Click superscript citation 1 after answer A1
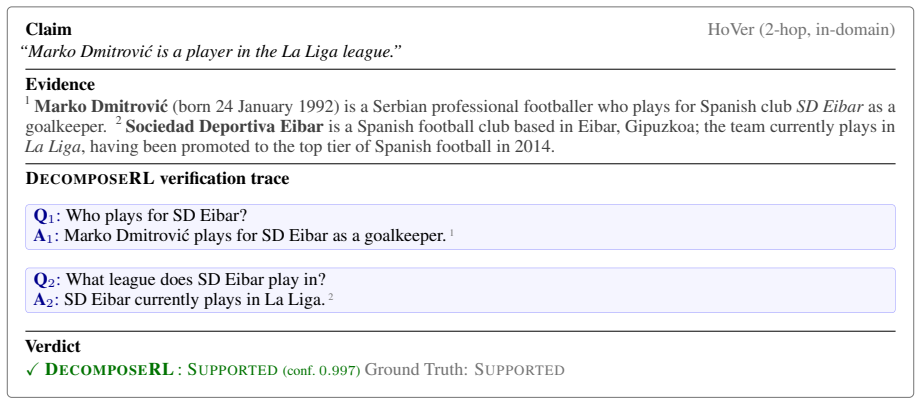Image resolution: width=921 pixels, height=404 pixels. pos(452,233)
